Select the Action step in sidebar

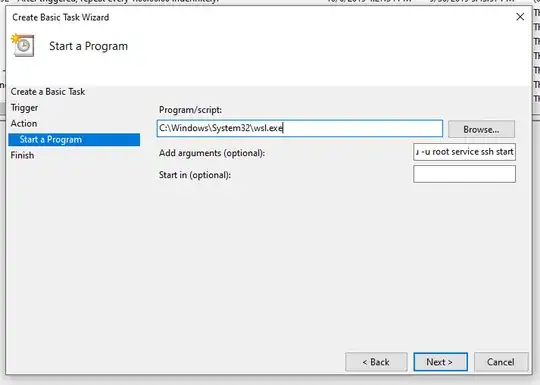pyautogui.click(x=24, y=123)
